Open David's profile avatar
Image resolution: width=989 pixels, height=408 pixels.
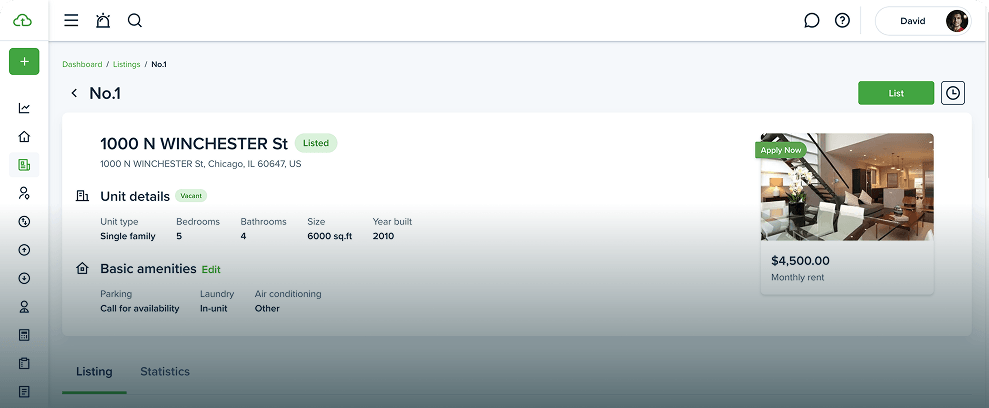pyautogui.click(x=956, y=21)
